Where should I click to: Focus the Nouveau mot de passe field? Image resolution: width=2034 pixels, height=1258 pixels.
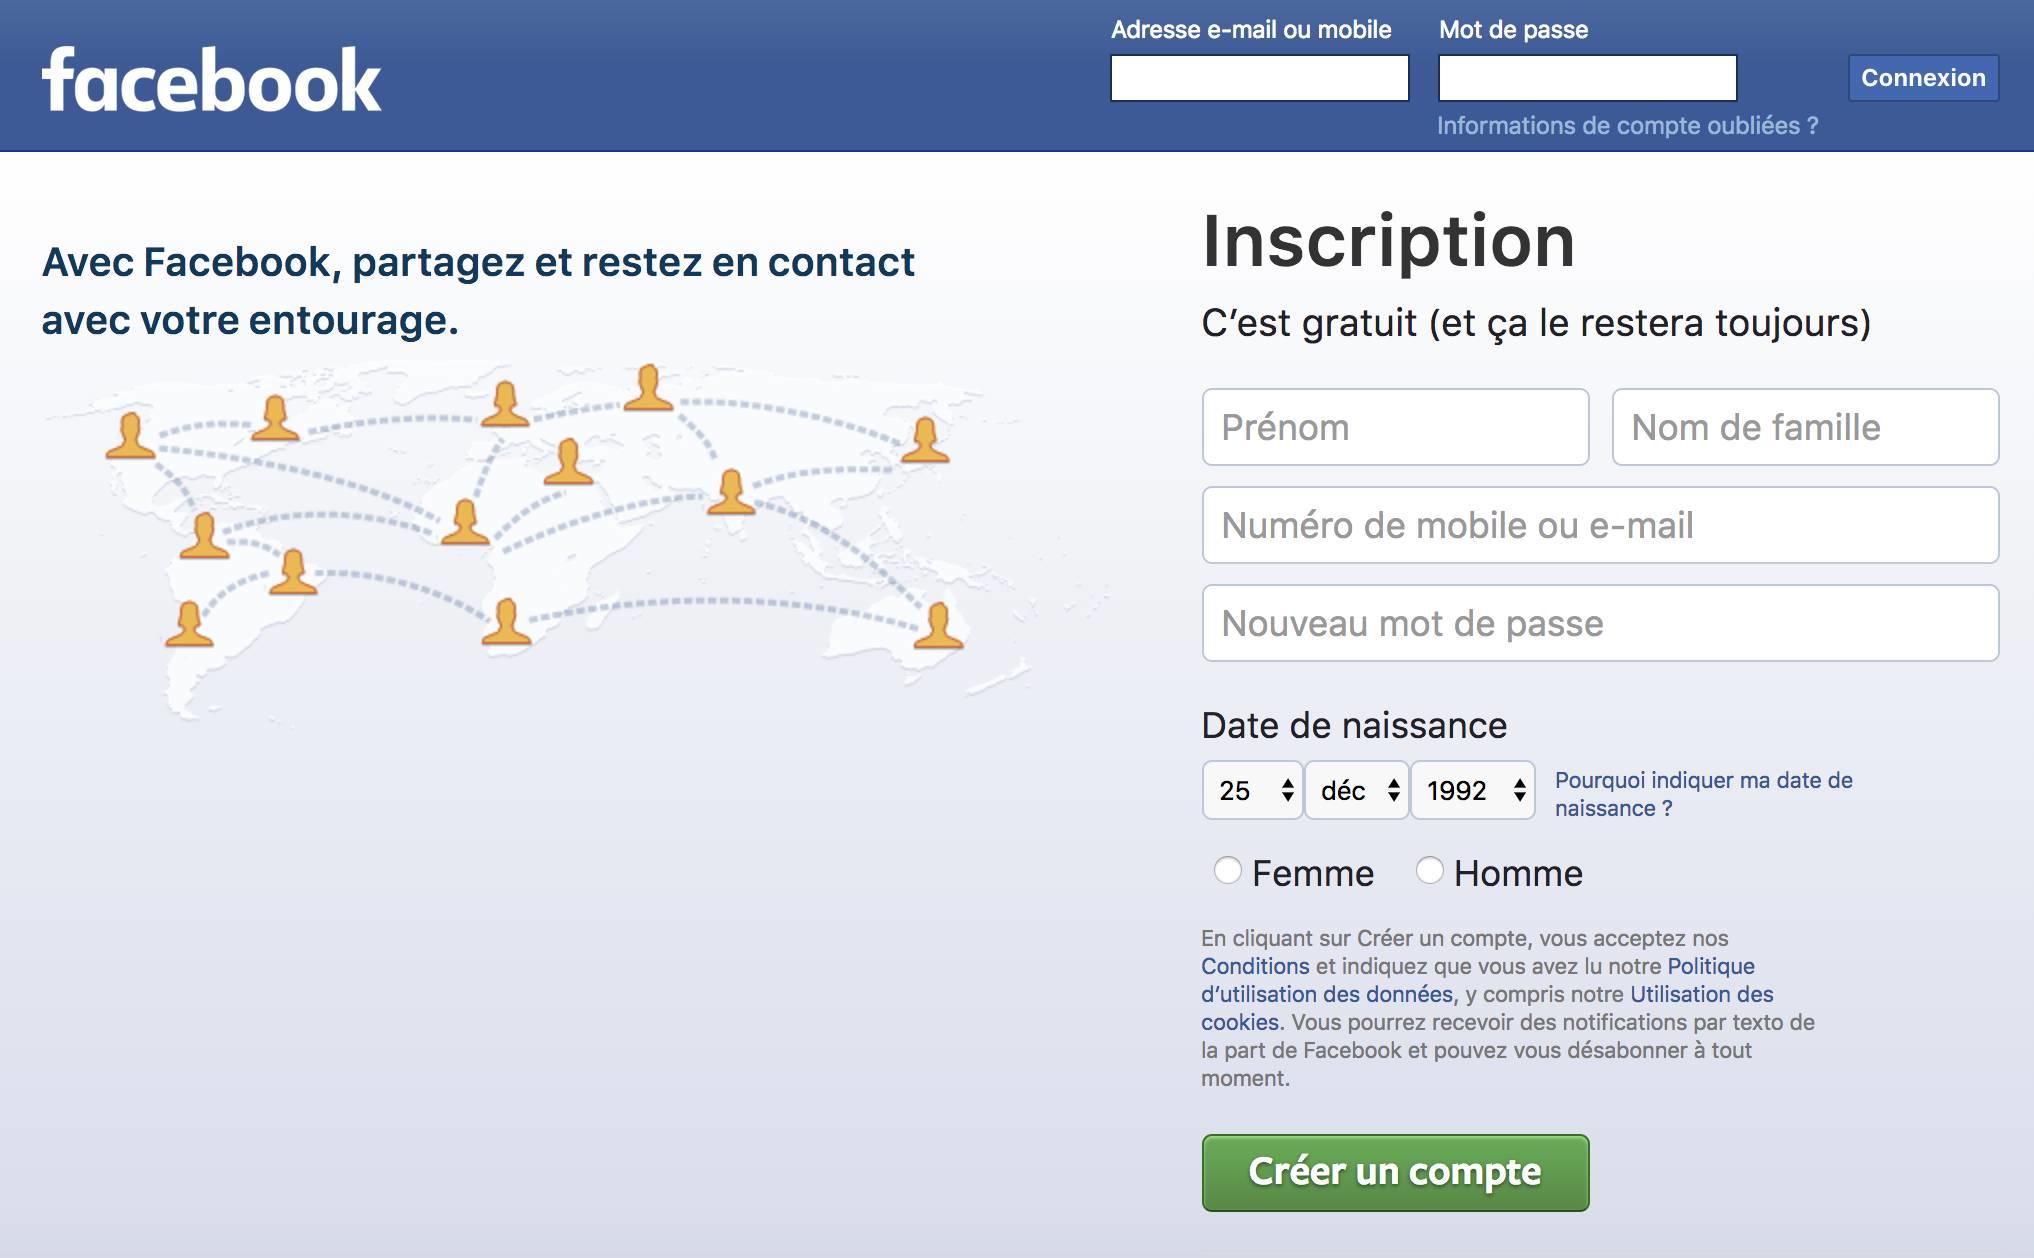tap(1600, 623)
